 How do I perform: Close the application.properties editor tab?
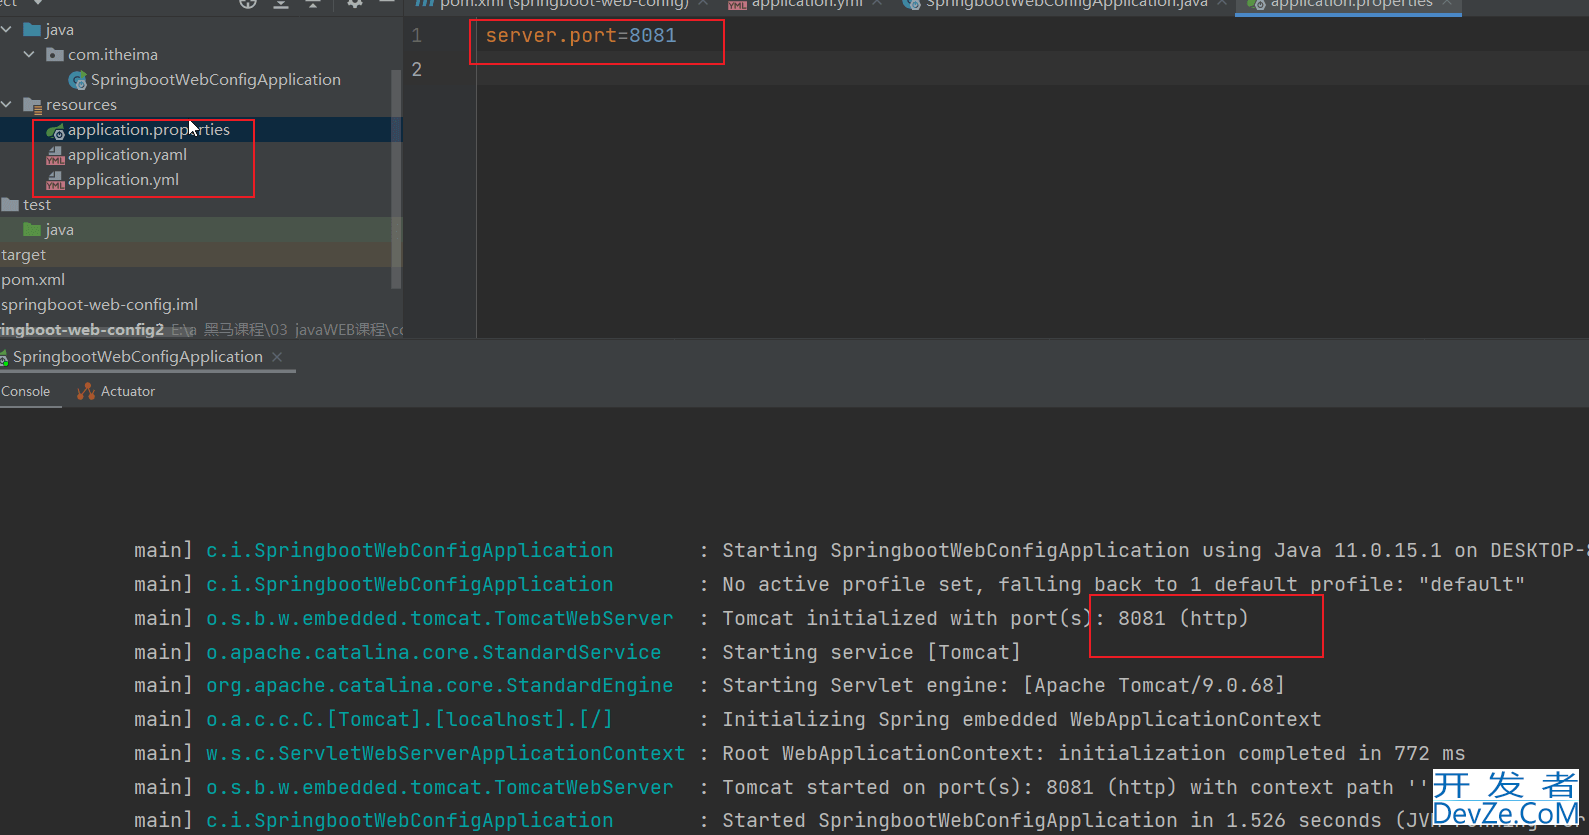(1447, 4)
